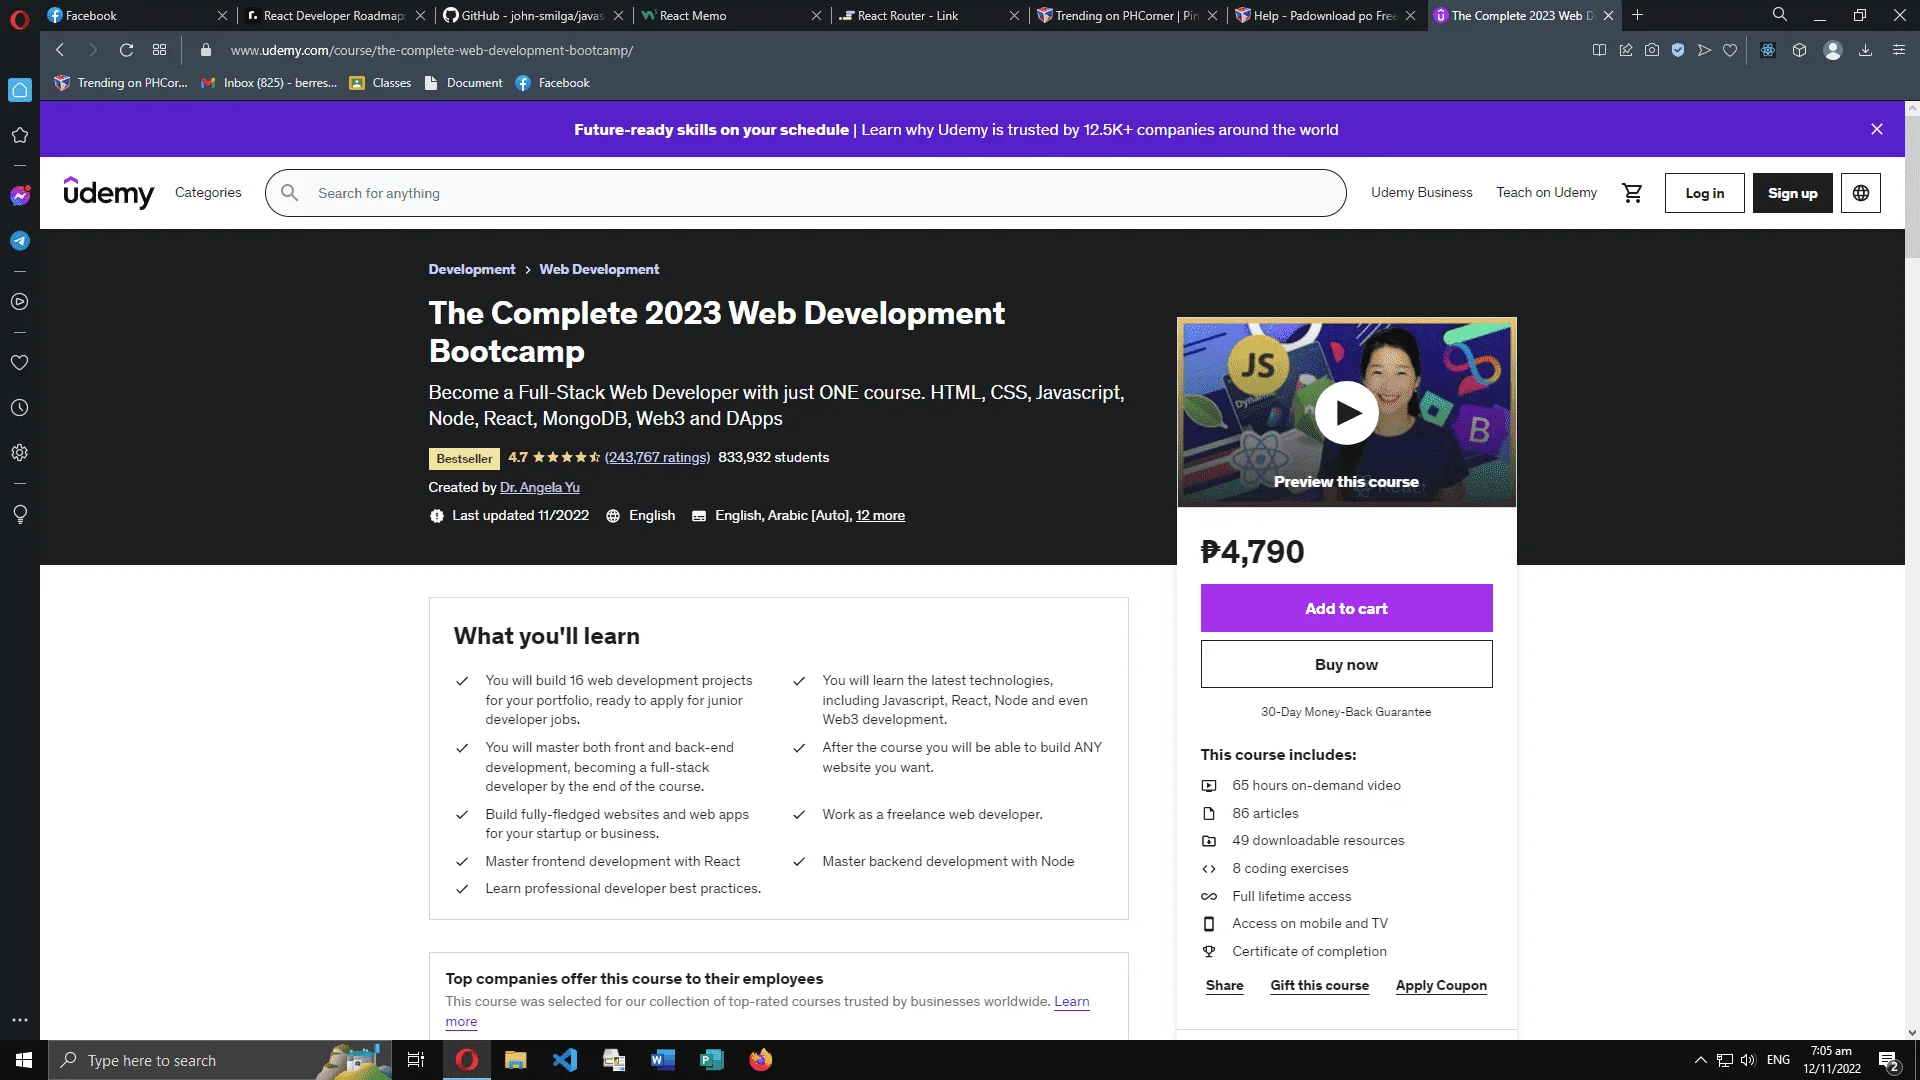The height and width of the screenshot is (1080, 1920).
Task: Open a new browser tab
Action: point(1637,15)
